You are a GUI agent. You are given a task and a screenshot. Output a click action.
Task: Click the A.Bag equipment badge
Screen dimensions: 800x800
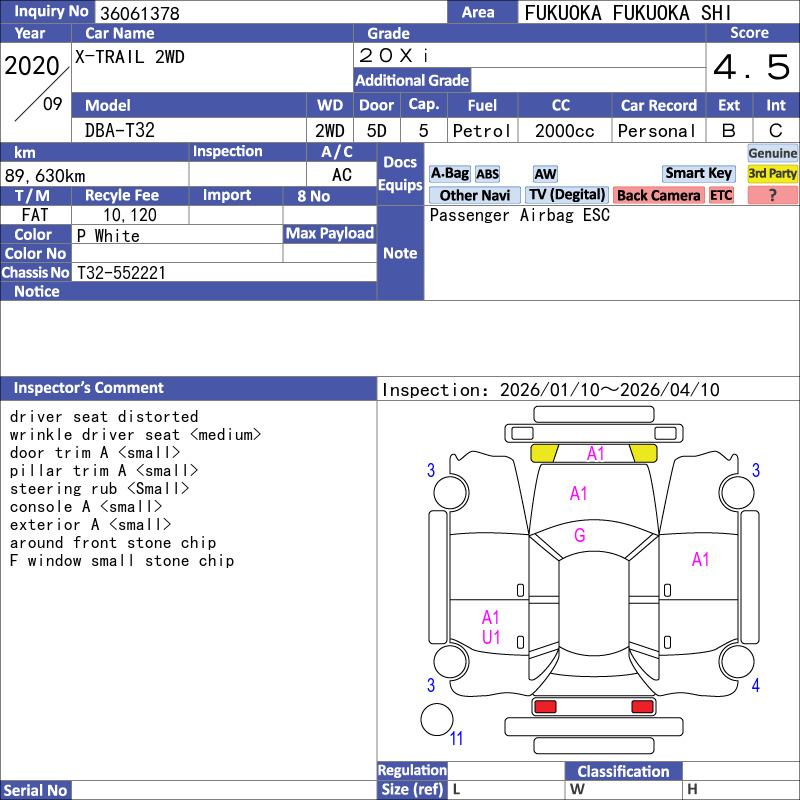[449, 173]
